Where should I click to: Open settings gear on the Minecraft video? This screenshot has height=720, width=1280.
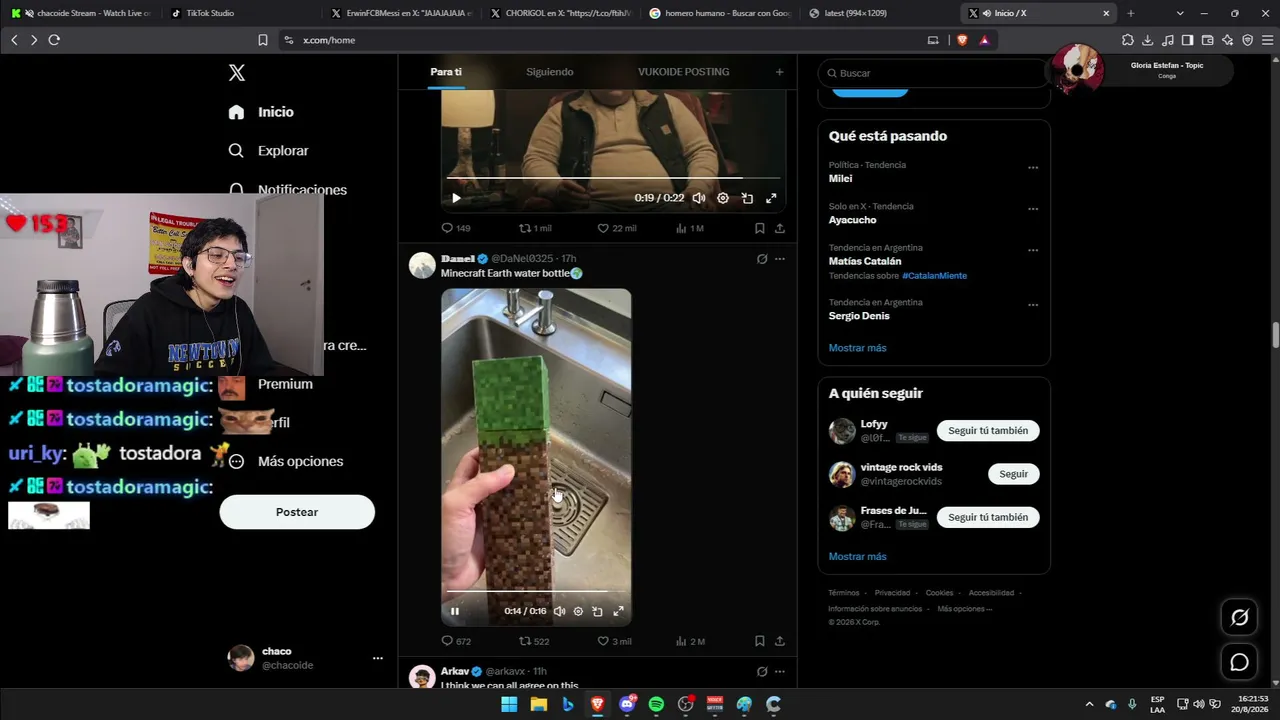tap(578, 611)
